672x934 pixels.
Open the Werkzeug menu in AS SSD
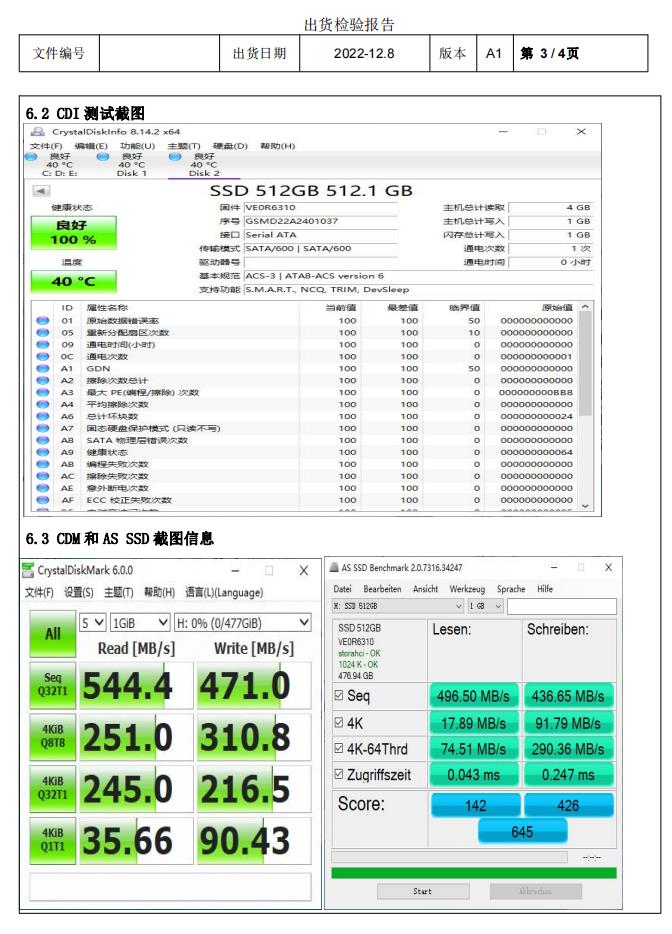467,589
